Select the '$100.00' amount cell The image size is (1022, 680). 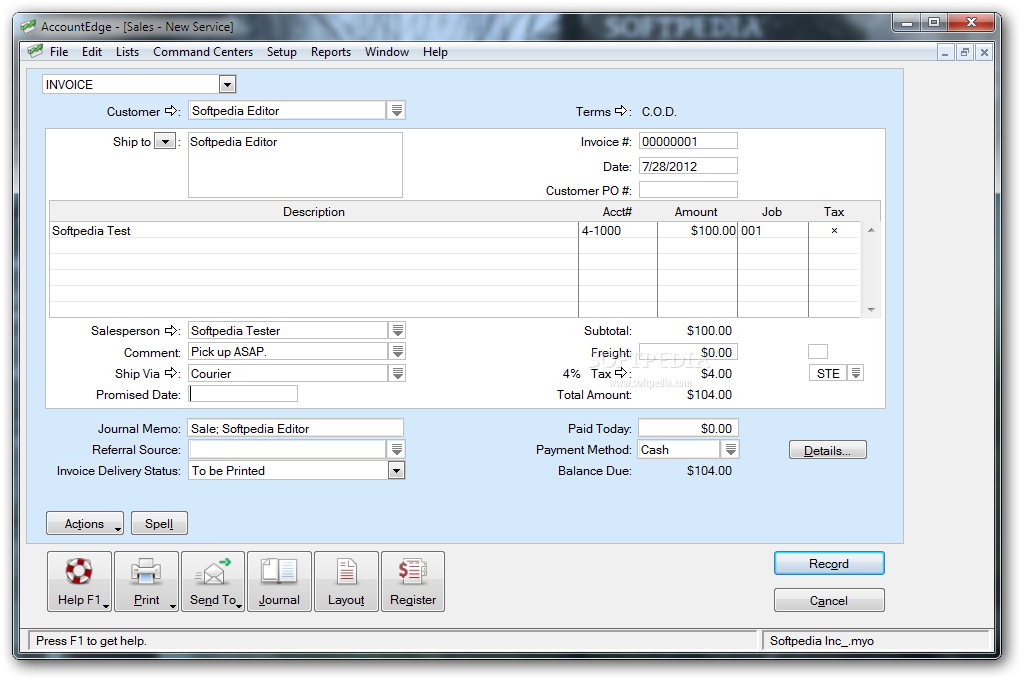click(x=697, y=230)
